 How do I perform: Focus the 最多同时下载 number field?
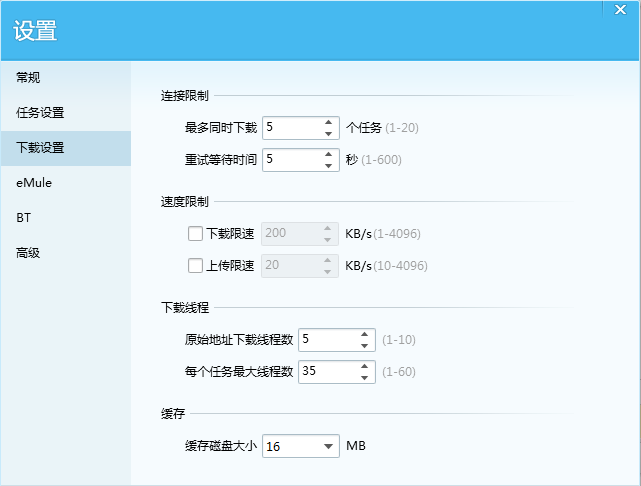coord(301,128)
